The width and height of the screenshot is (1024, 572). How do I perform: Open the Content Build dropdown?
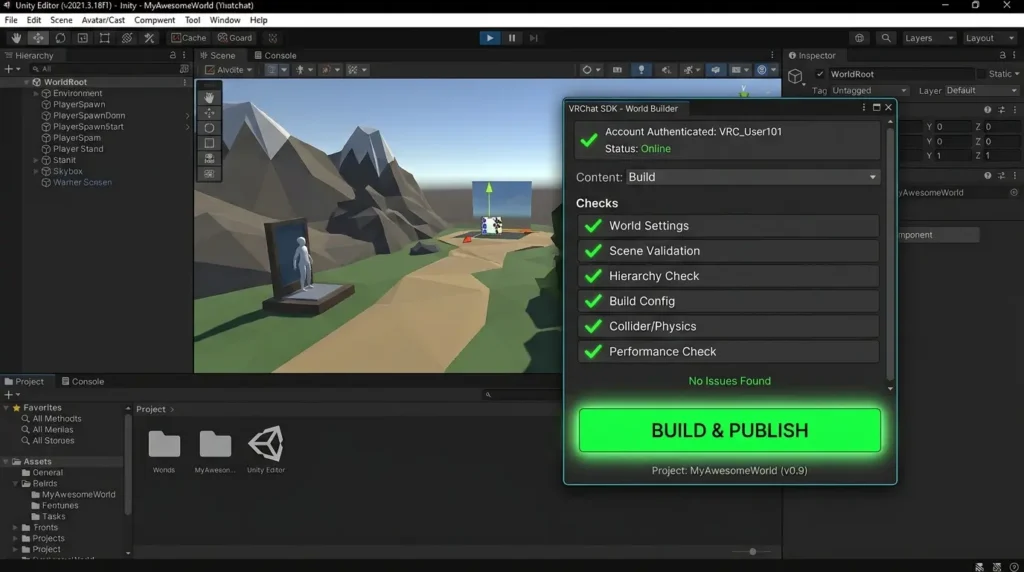[x=753, y=177]
